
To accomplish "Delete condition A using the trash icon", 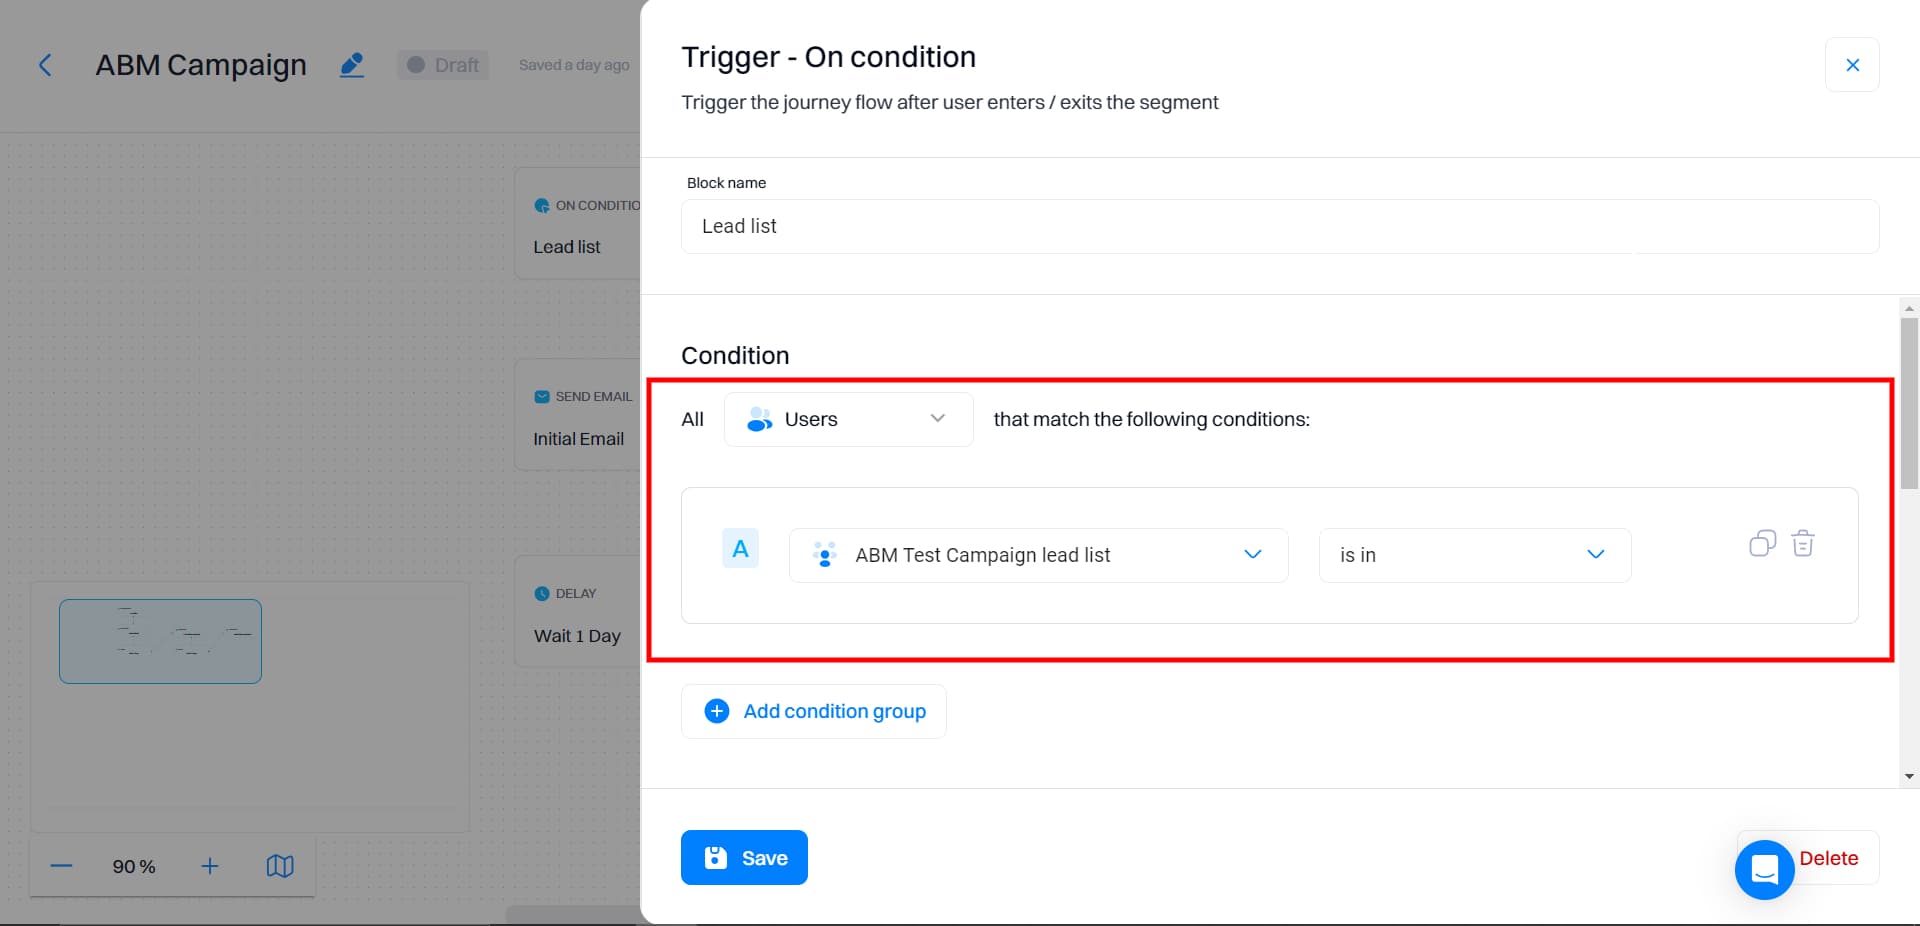I will pos(1803,543).
